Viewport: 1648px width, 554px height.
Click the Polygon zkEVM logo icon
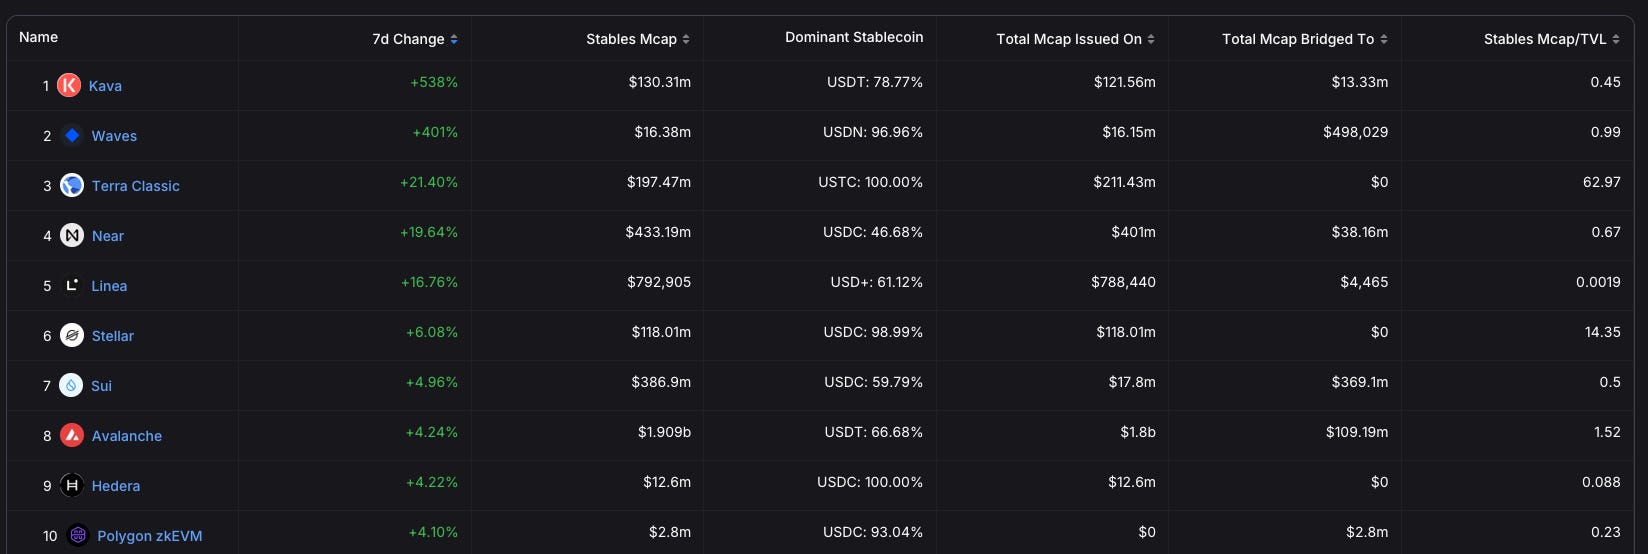[78, 536]
